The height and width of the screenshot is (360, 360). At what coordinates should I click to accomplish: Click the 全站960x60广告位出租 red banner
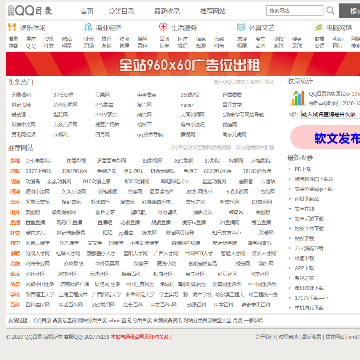(x=183, y=64)
